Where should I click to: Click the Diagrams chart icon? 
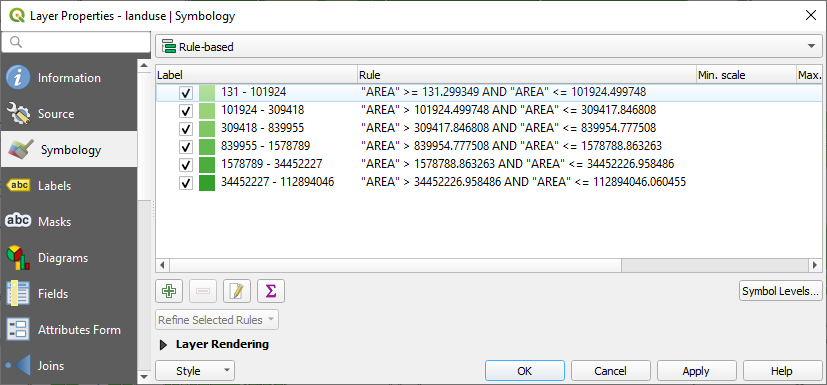[18, 258]
